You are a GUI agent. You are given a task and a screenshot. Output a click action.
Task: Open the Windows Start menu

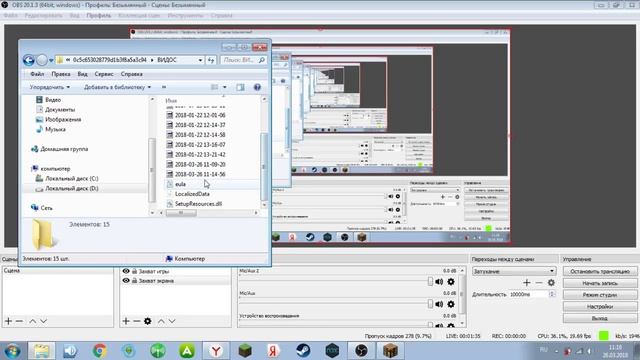point(12,351)
